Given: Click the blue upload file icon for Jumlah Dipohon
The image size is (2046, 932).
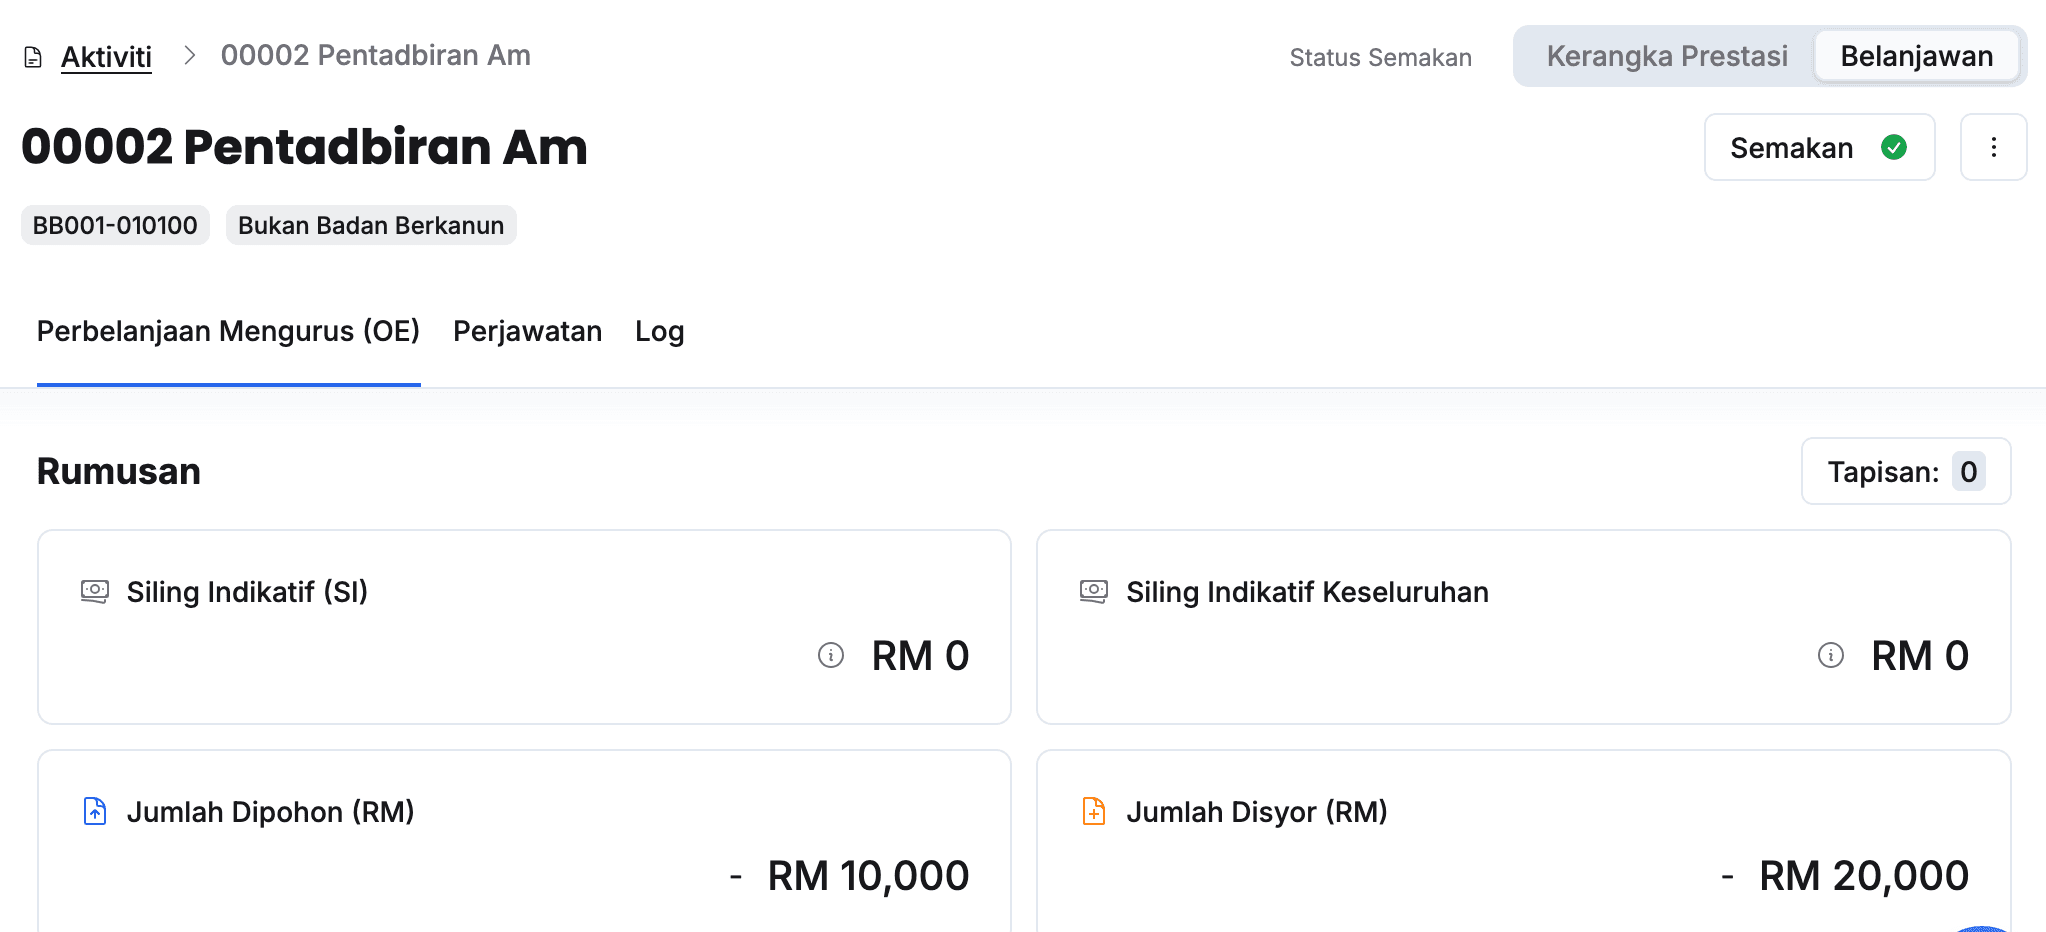Looking at the screenshot, I should click(95, 811).
